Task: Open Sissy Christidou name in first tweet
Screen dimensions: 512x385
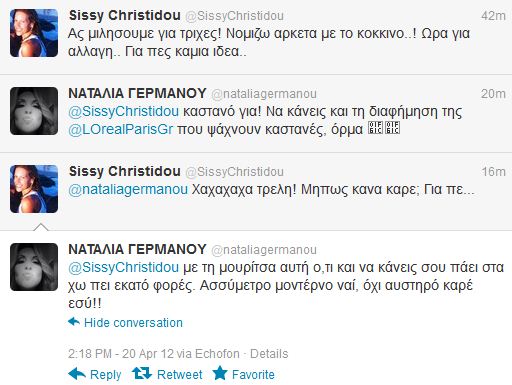Action: 125,15
